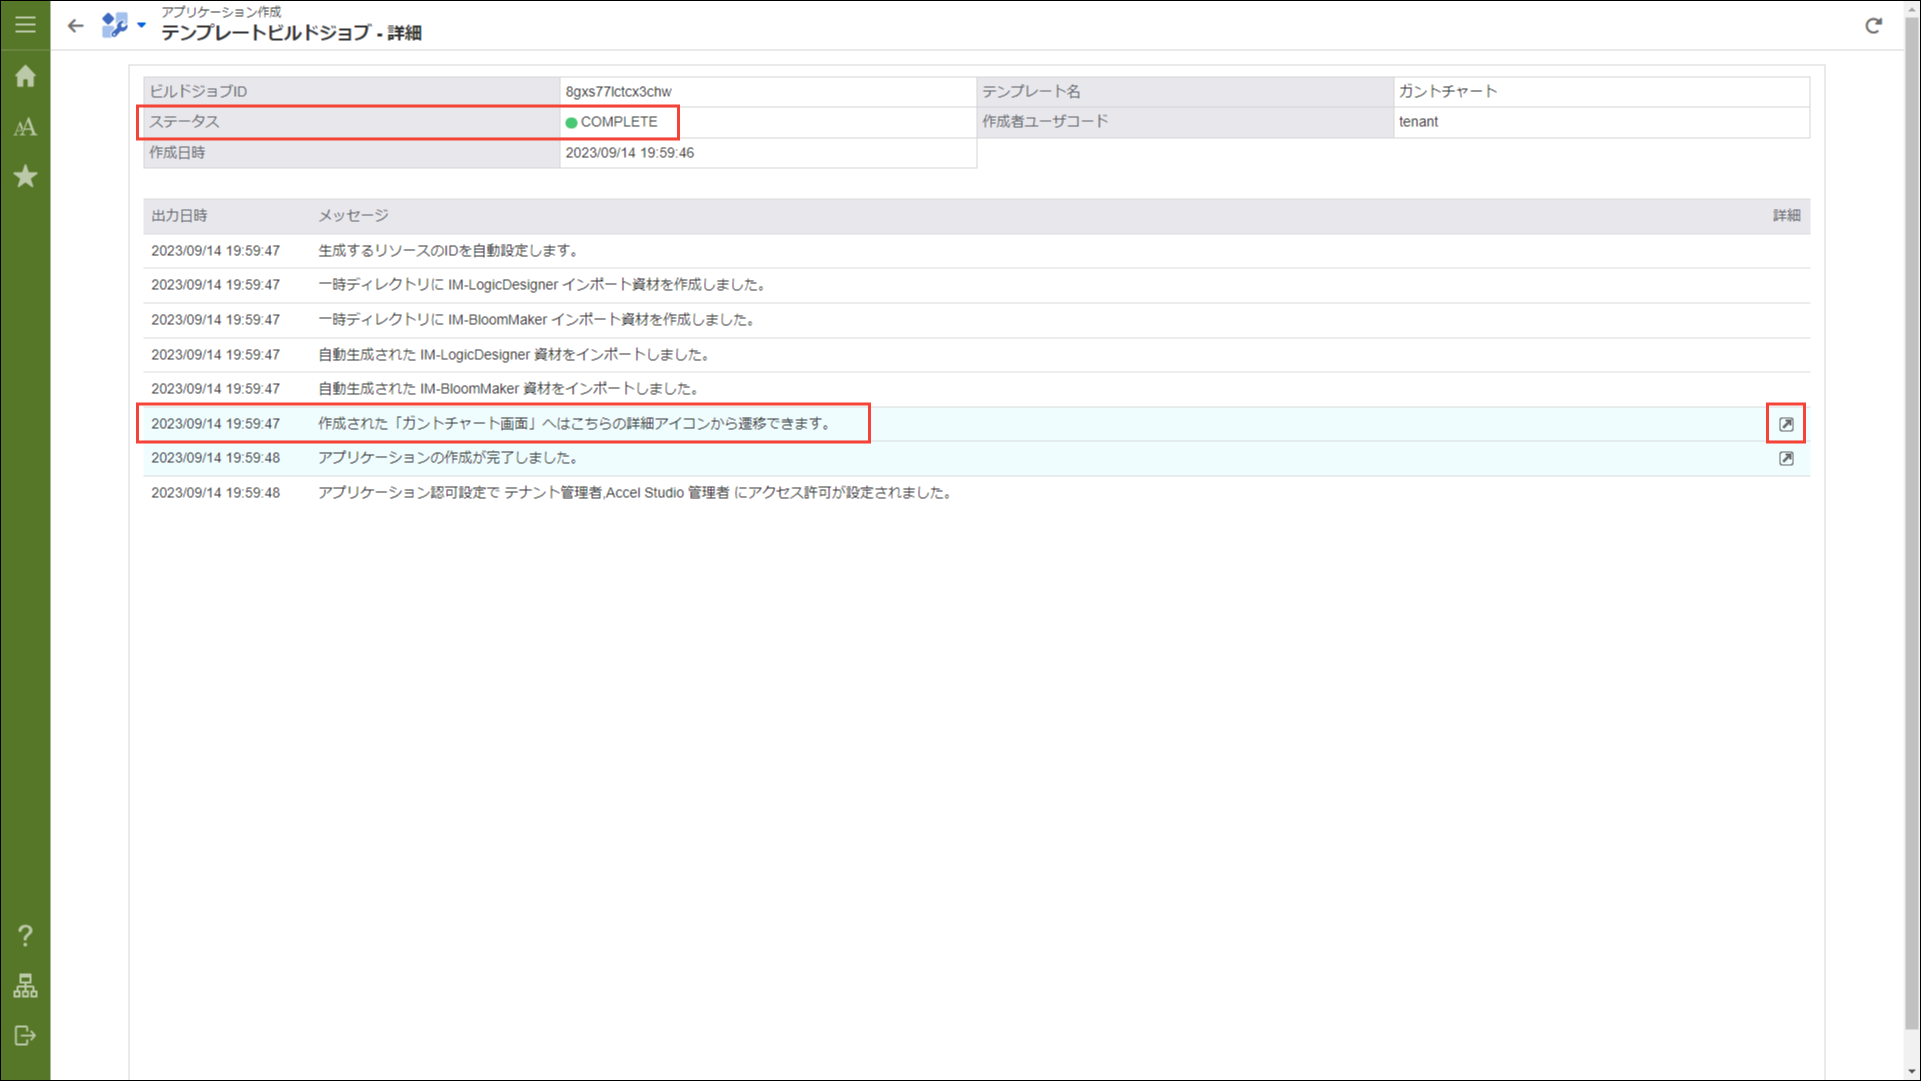The image size is (1921, 1081).
Task: Open detail icon for application creation completed row
Action: (1786, 458)
